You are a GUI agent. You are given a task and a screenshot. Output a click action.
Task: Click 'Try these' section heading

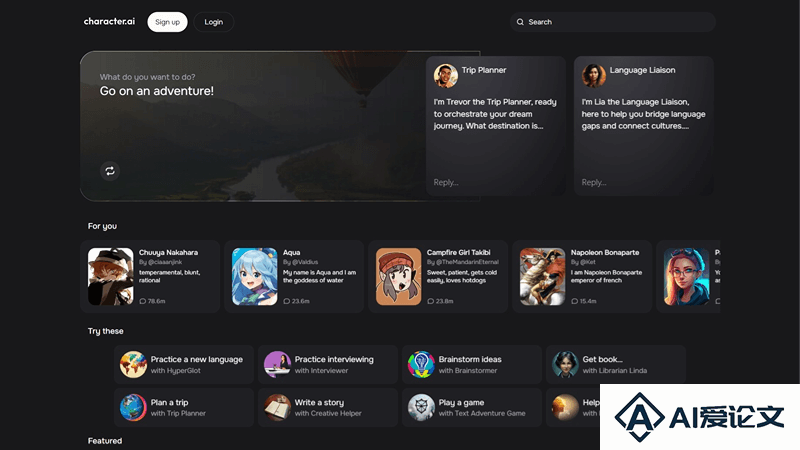click(106, 331)
